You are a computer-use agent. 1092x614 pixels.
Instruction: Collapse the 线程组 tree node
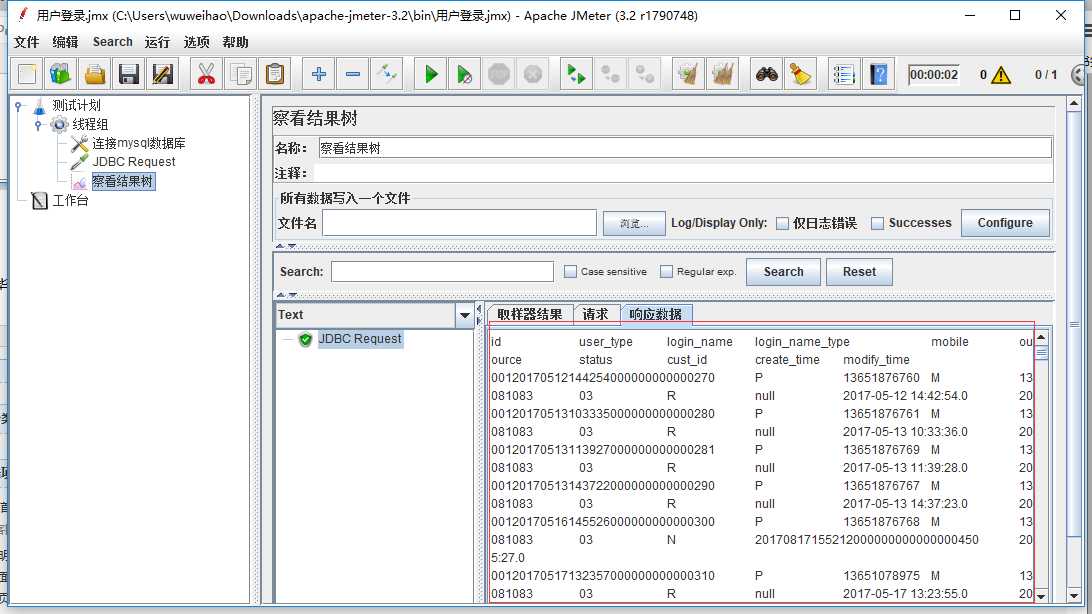tap(38, 125)
